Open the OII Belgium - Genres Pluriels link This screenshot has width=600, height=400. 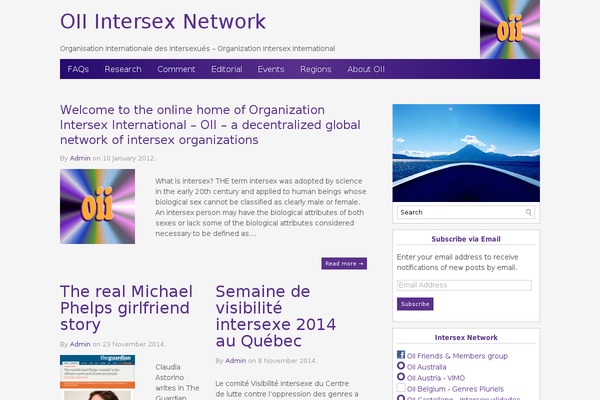coord(455,389)
